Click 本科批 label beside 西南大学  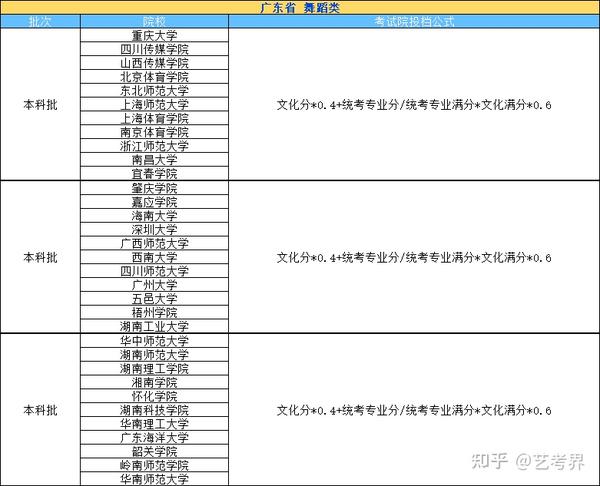[40, 257]
